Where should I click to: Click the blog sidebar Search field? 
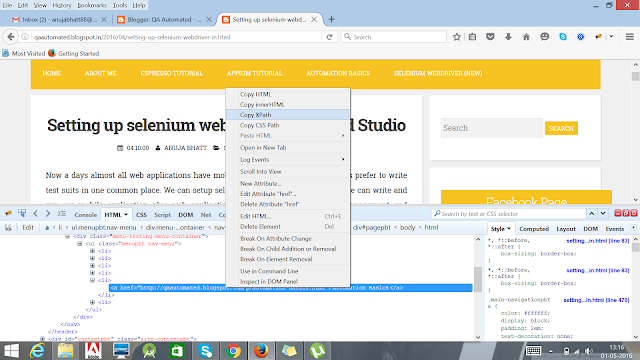(492, 128)
